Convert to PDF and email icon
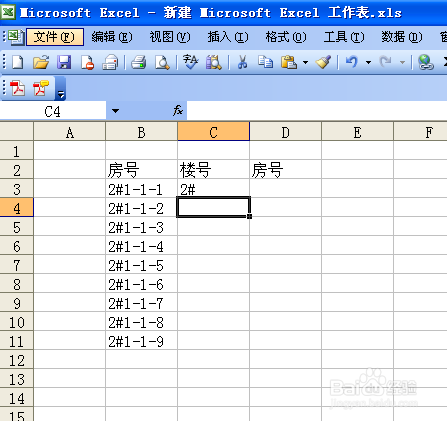 click(x=41, y=88)
